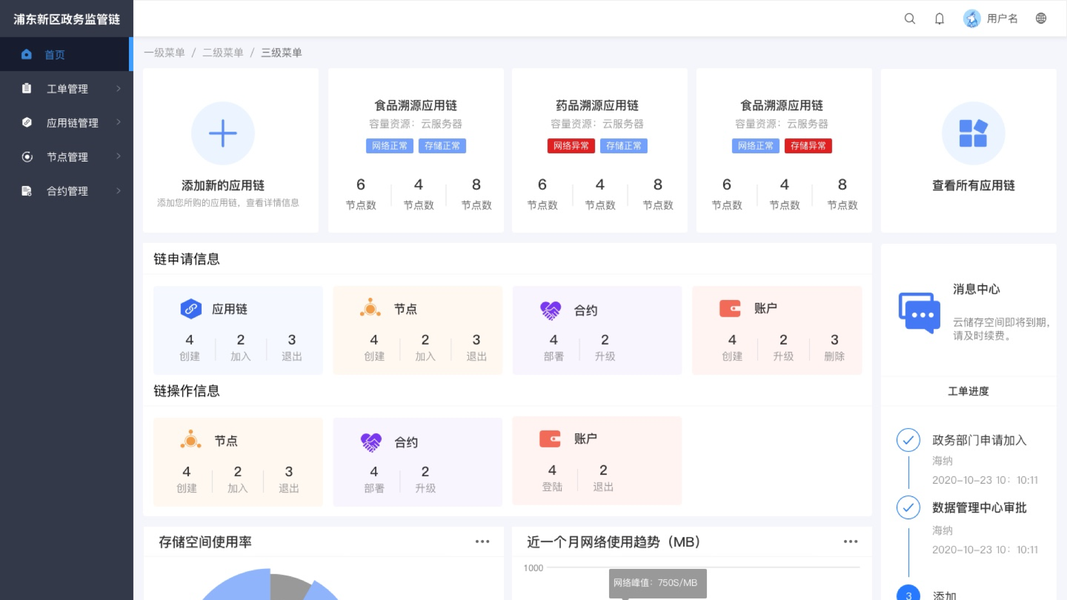Viewport: 1067px width, 600px height.
Task: Click checkmark circle for 数据管理中心审批
Action: 908,507
